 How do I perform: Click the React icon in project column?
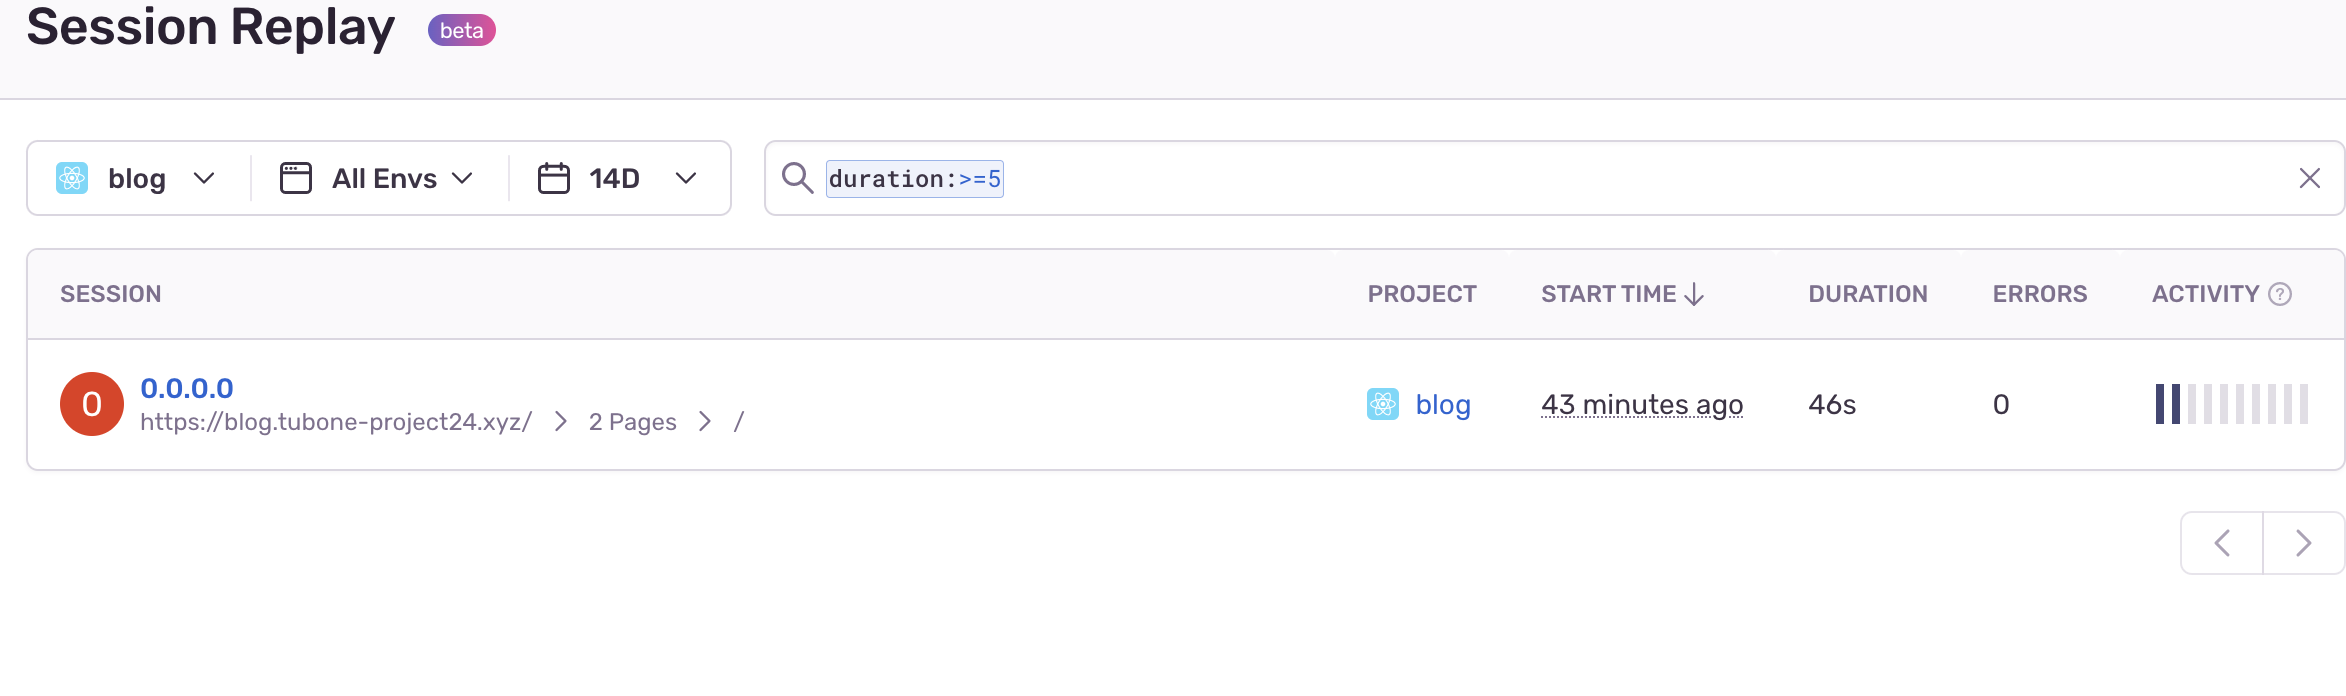coord(1383,404)
